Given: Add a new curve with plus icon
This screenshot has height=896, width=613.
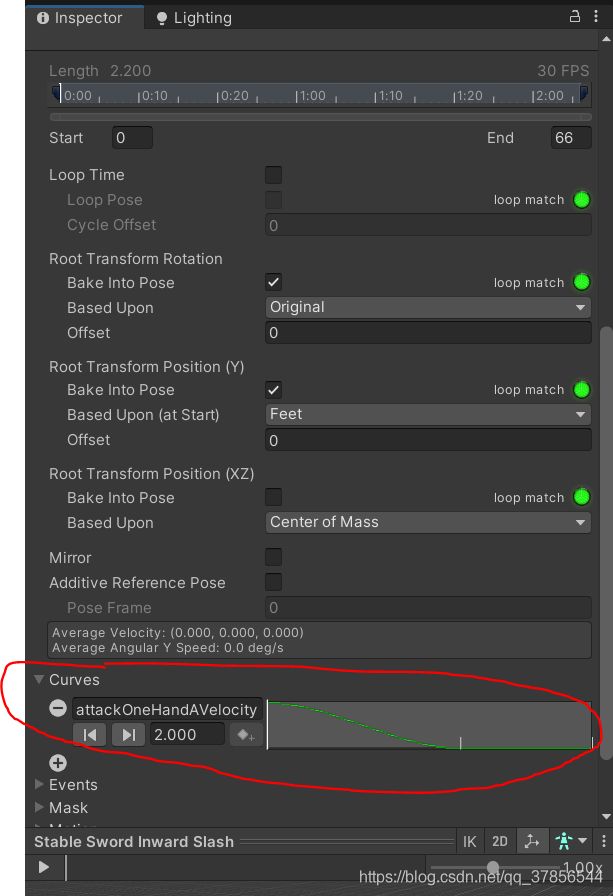Looking at the screenshot, I should tap(58, 763).
